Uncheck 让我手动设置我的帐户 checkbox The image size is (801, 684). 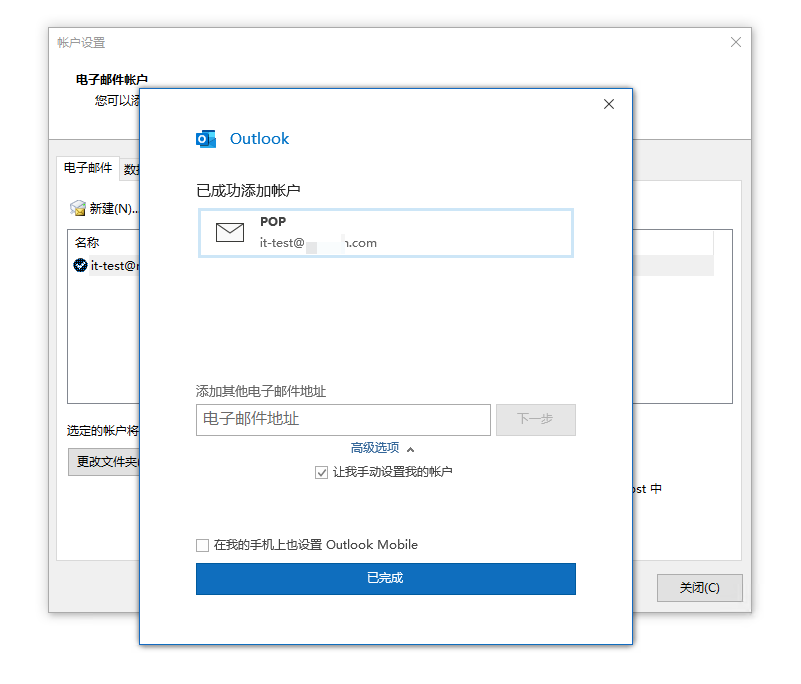321,473
